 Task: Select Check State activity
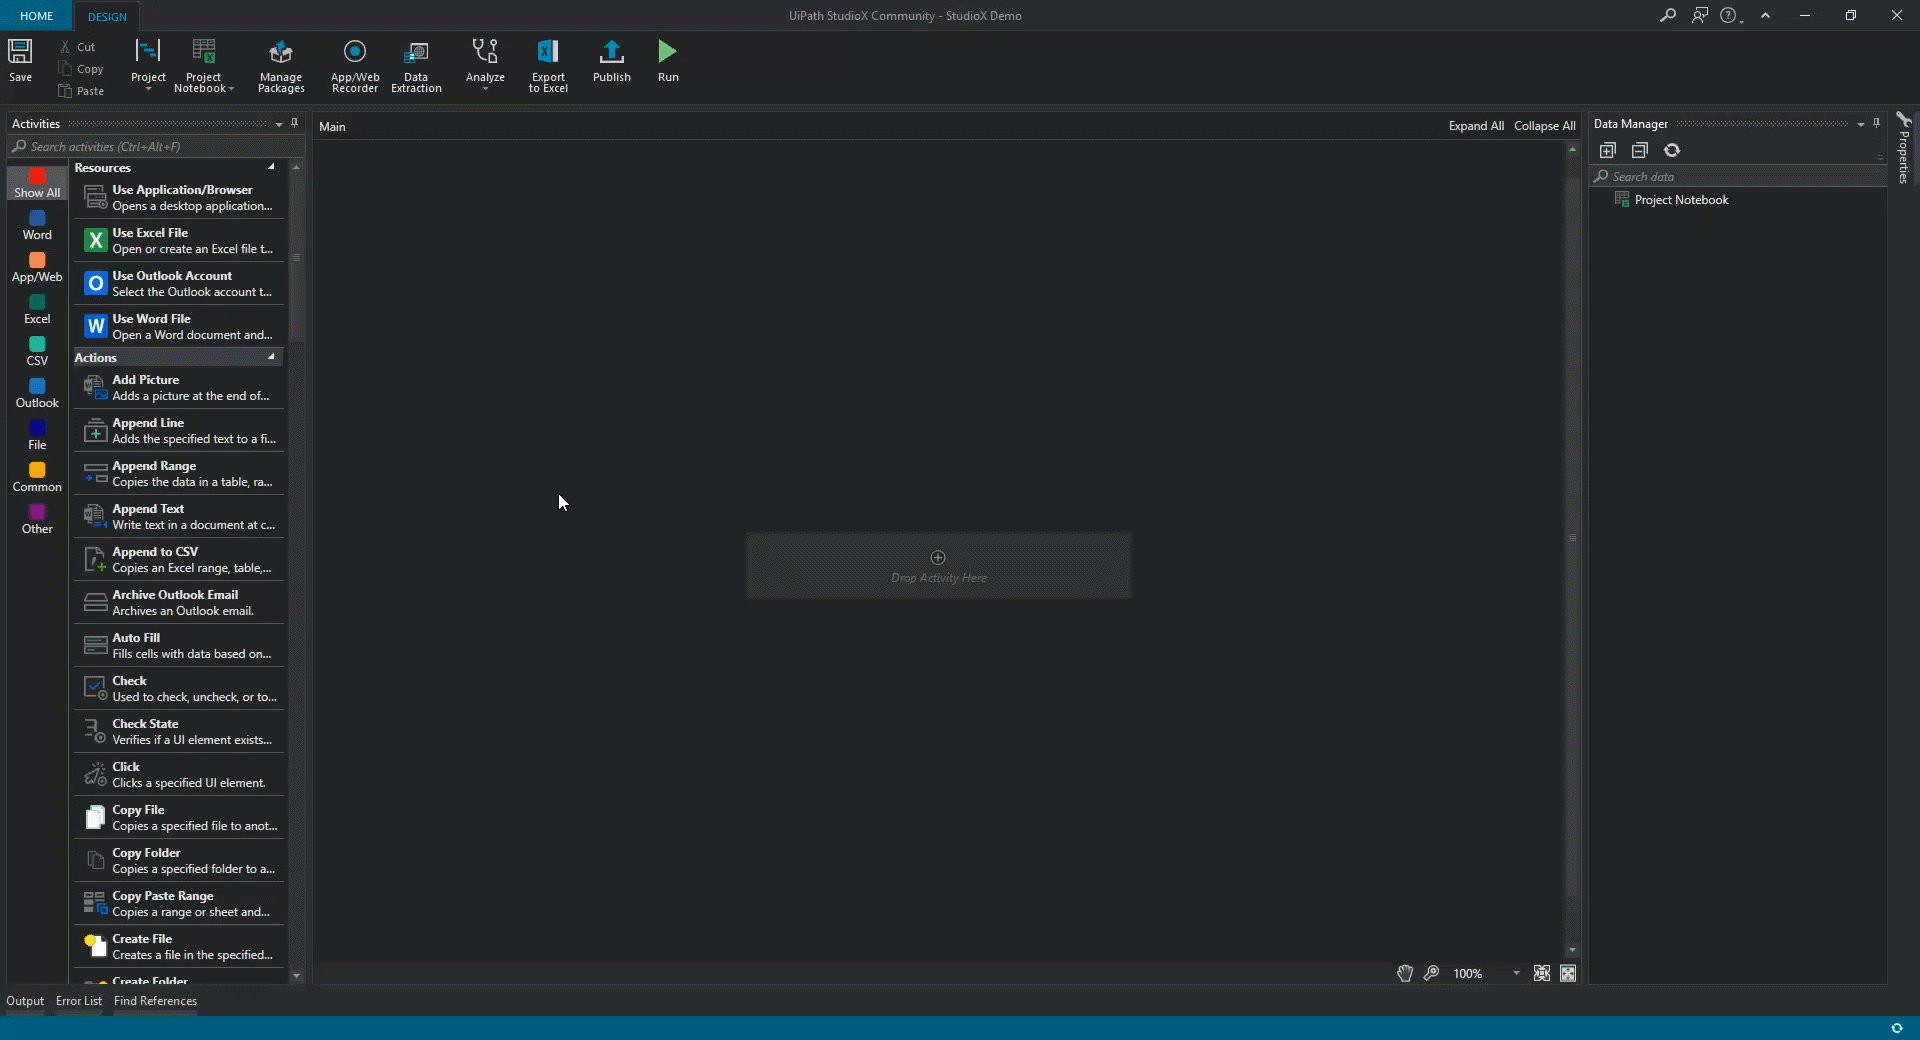tap(178, 732)
